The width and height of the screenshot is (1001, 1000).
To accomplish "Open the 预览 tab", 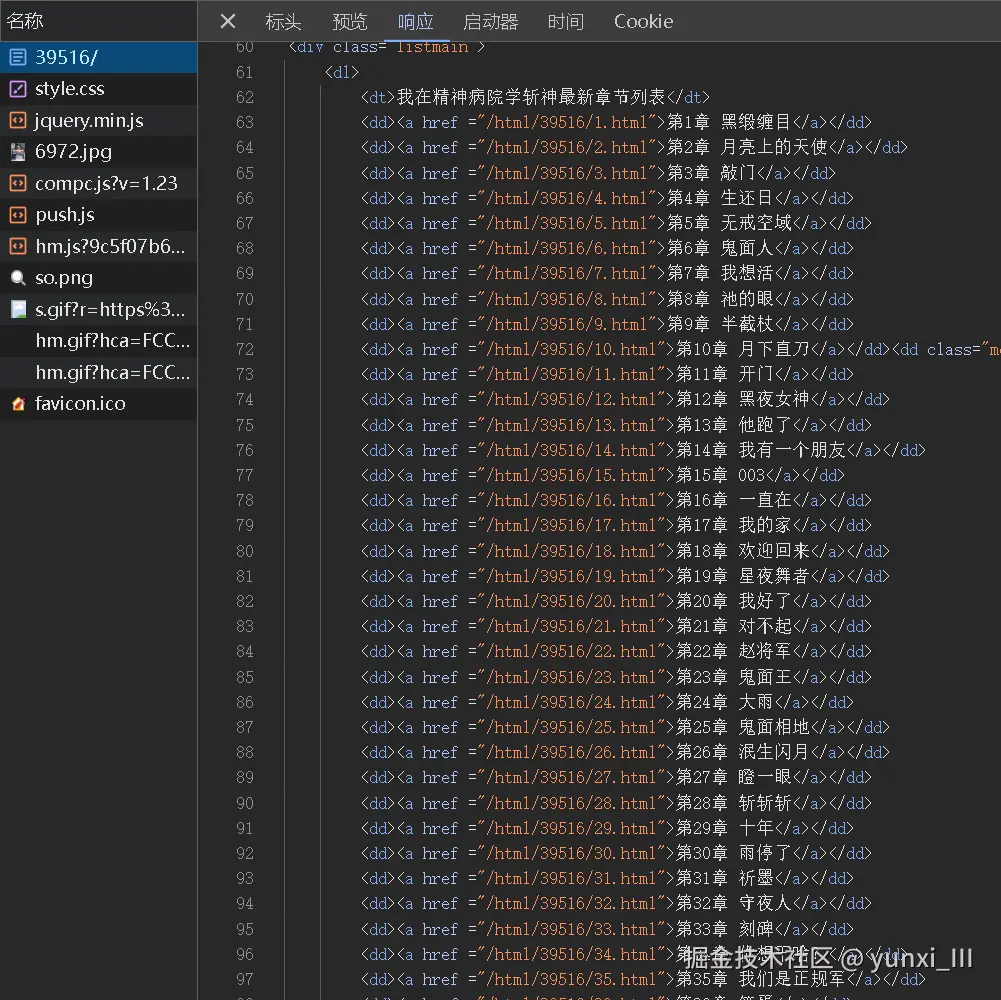I will (x=349, y=21).
